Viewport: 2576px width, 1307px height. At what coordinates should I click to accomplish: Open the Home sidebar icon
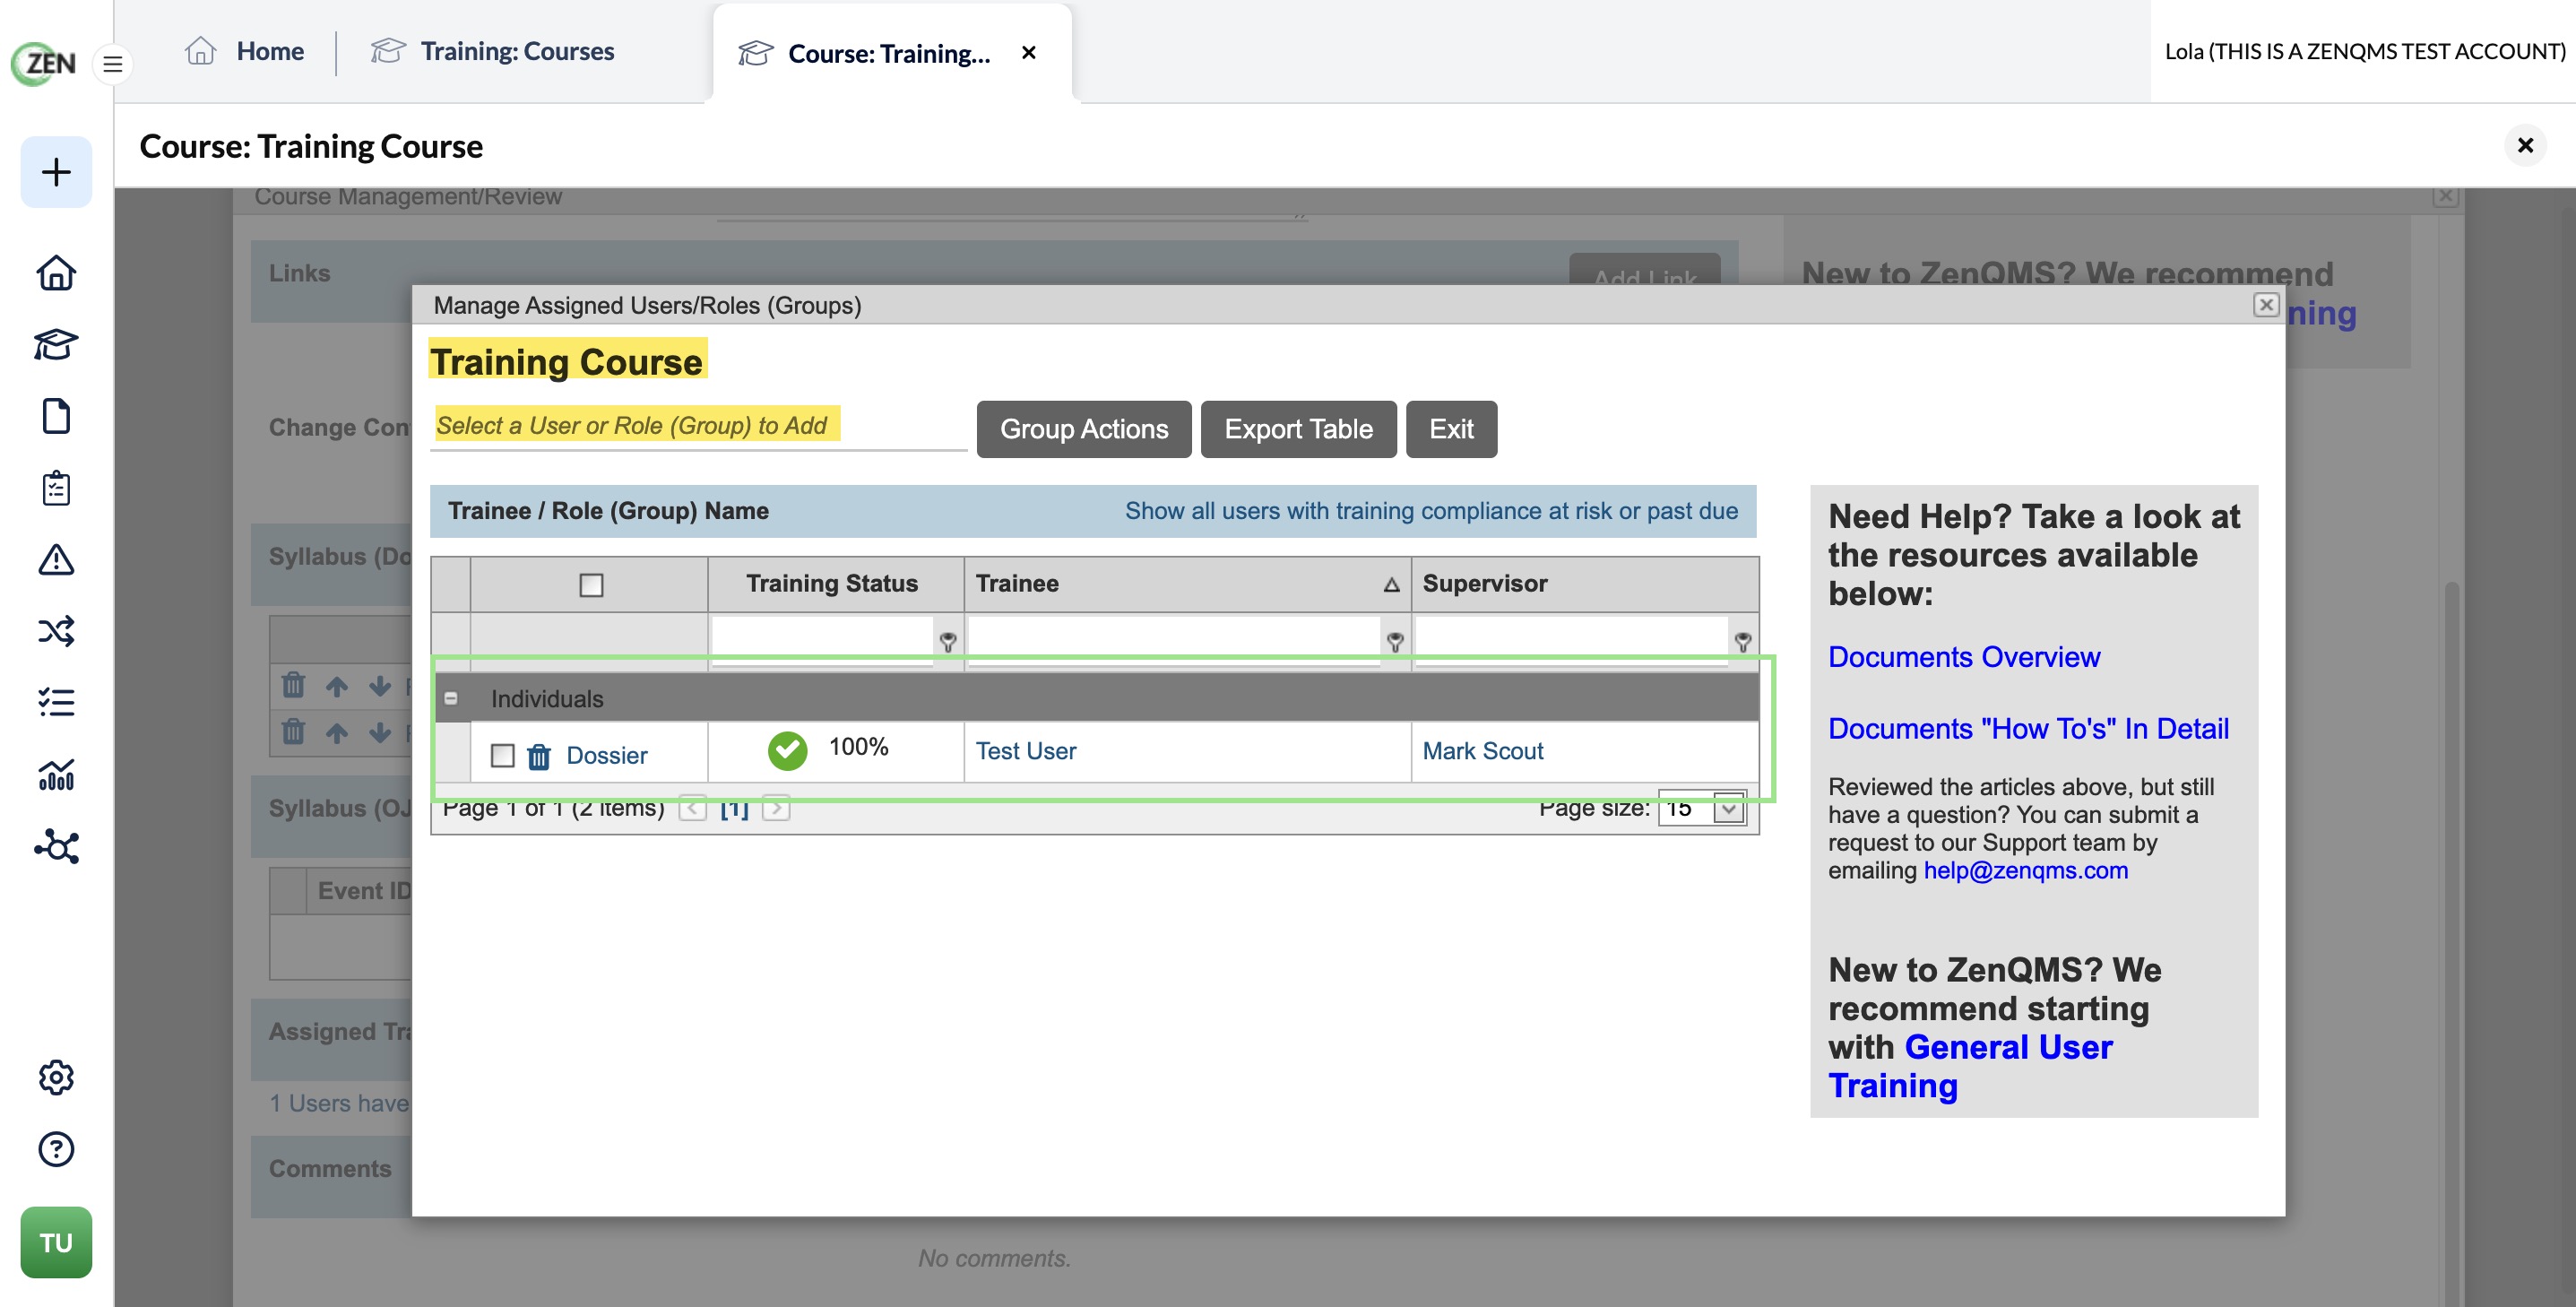point(56,273)
